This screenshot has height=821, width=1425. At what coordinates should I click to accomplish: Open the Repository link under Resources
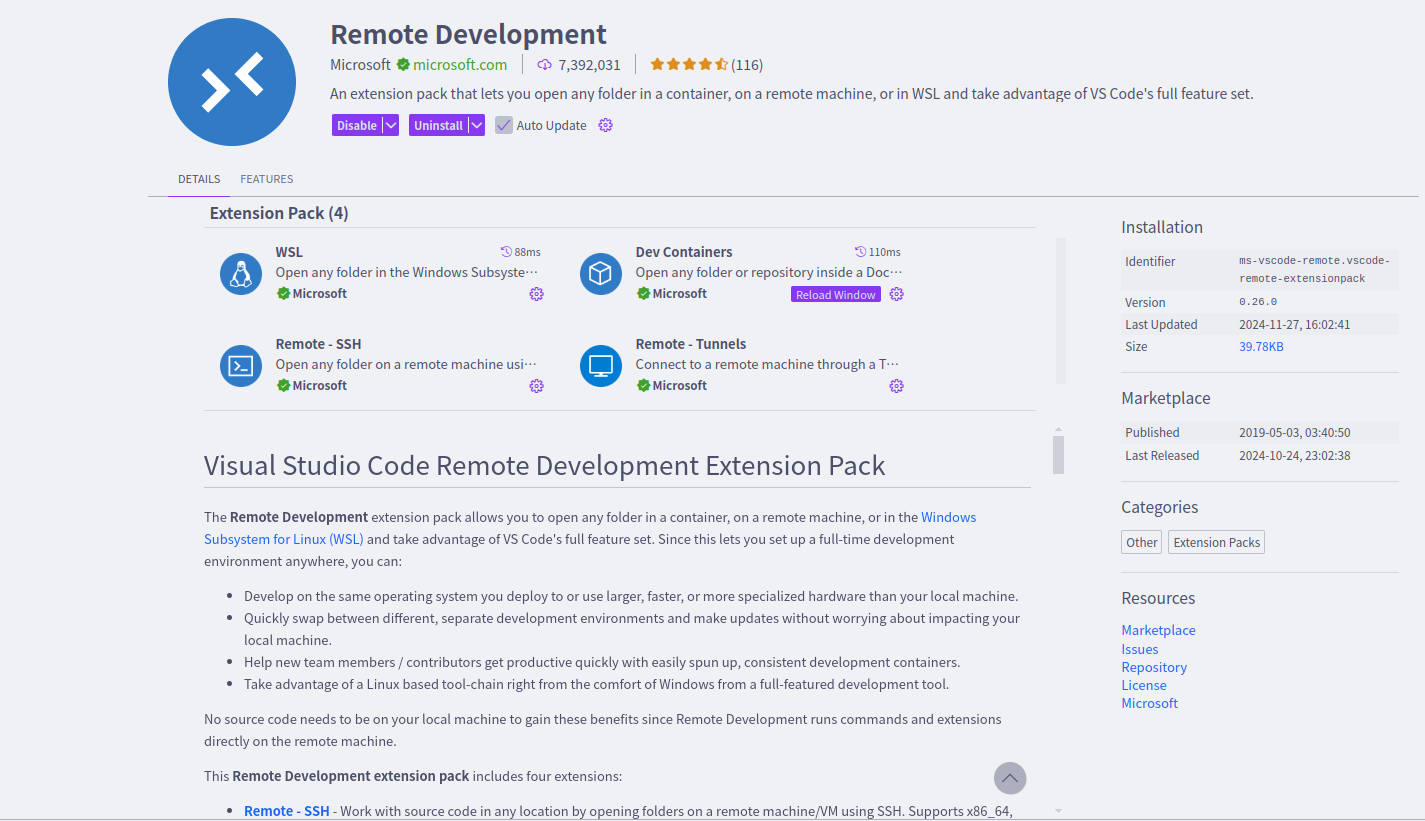pyautogui.click(x=1154, y=667)
